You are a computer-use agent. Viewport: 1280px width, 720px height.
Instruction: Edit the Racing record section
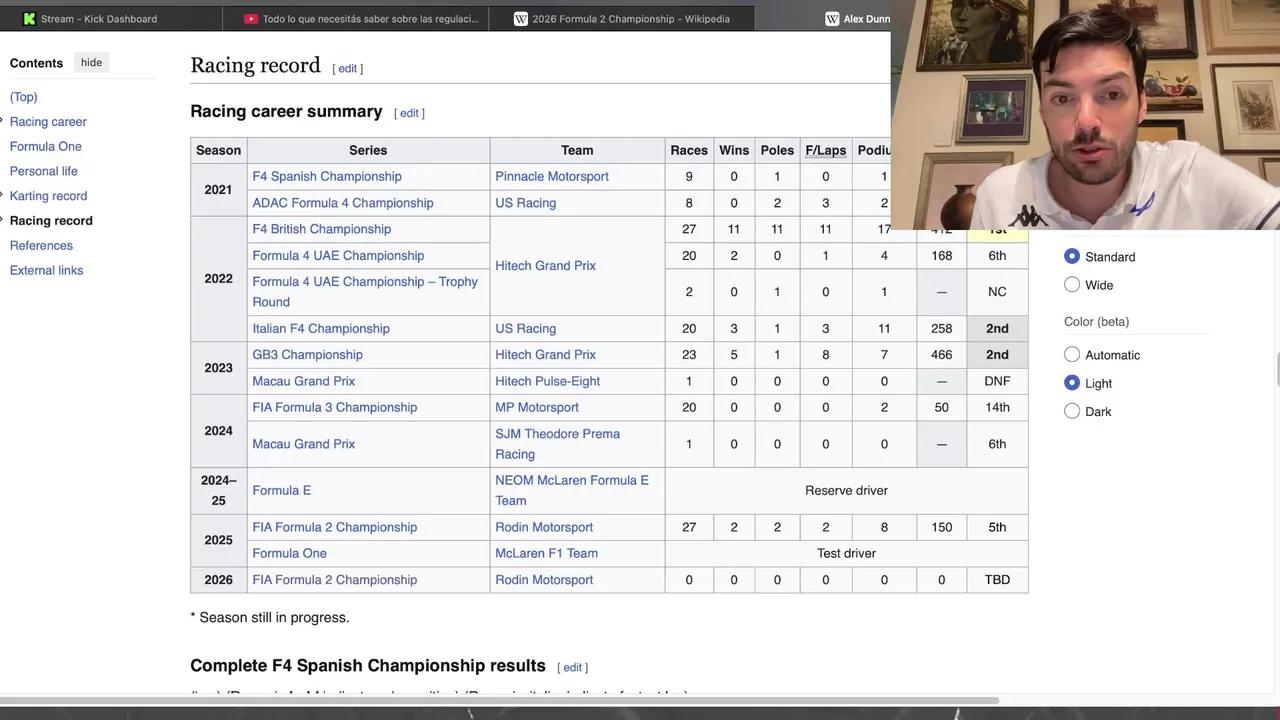pos(347,69)
